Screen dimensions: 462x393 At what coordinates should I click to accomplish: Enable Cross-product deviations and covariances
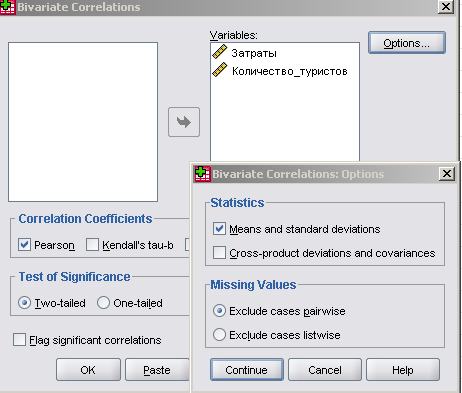tap(219, 253)
